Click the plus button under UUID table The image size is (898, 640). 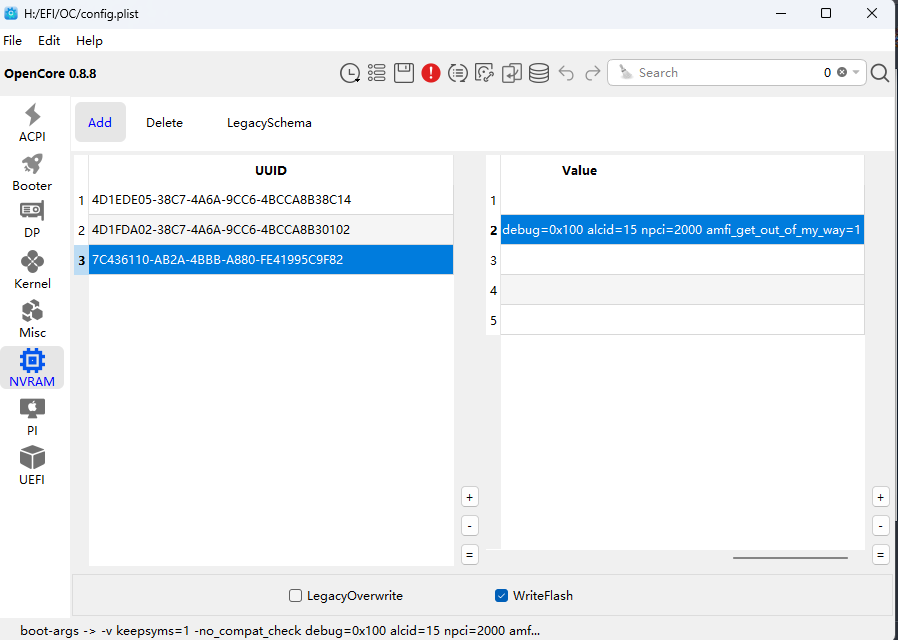coord(470,497)
